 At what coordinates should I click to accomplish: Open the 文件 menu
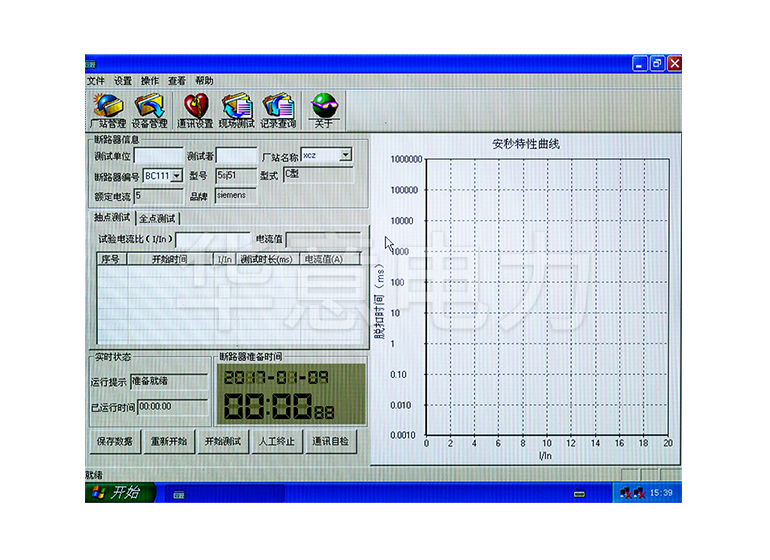coord(95,80)
